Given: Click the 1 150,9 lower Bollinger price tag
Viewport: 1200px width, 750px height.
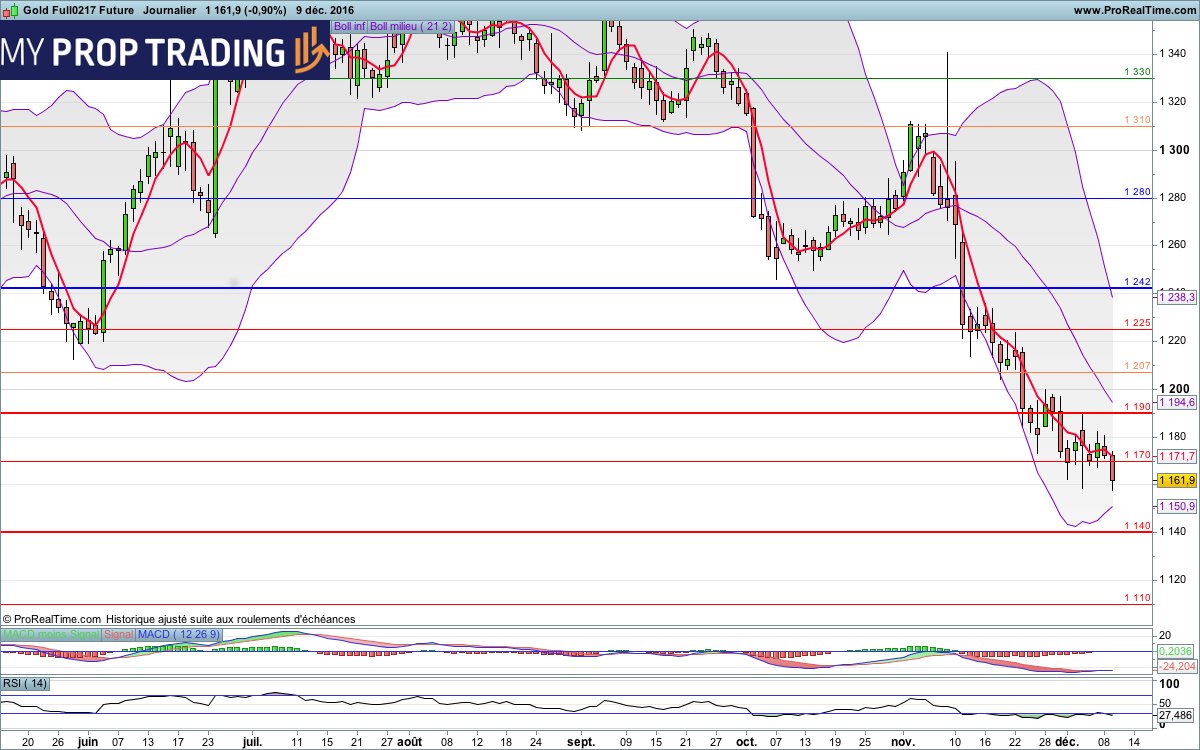Looking at the screenshot, I should coord(1176,507).
